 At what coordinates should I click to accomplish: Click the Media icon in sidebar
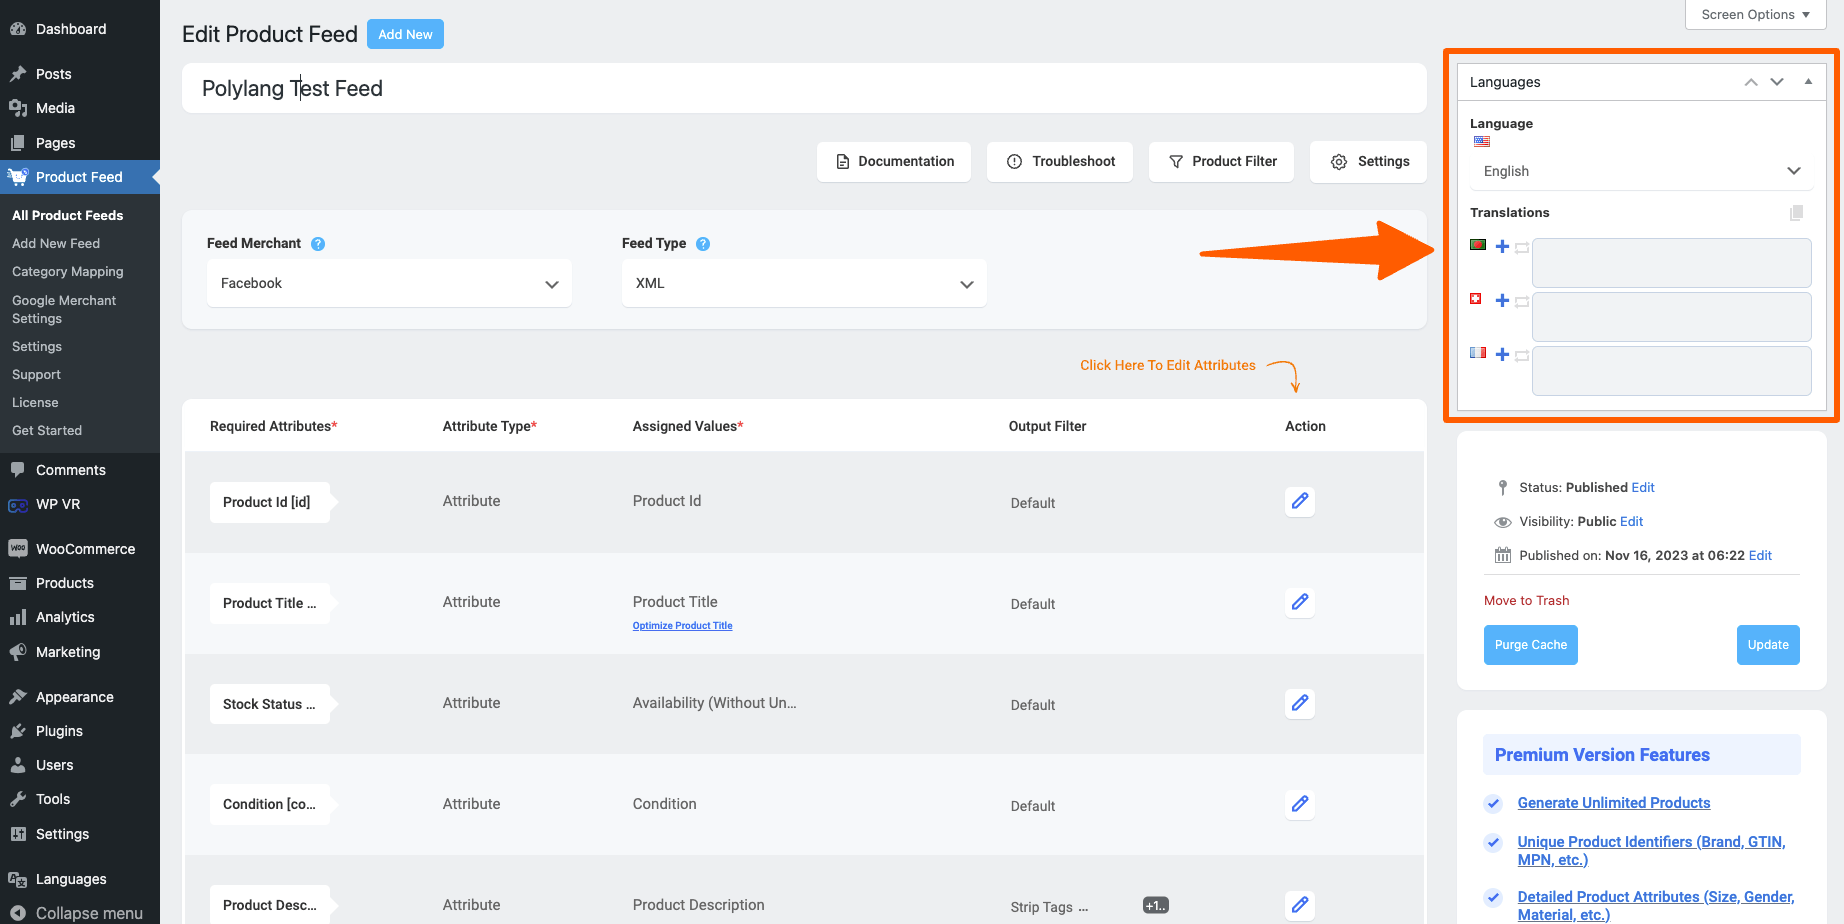(18, 108)
